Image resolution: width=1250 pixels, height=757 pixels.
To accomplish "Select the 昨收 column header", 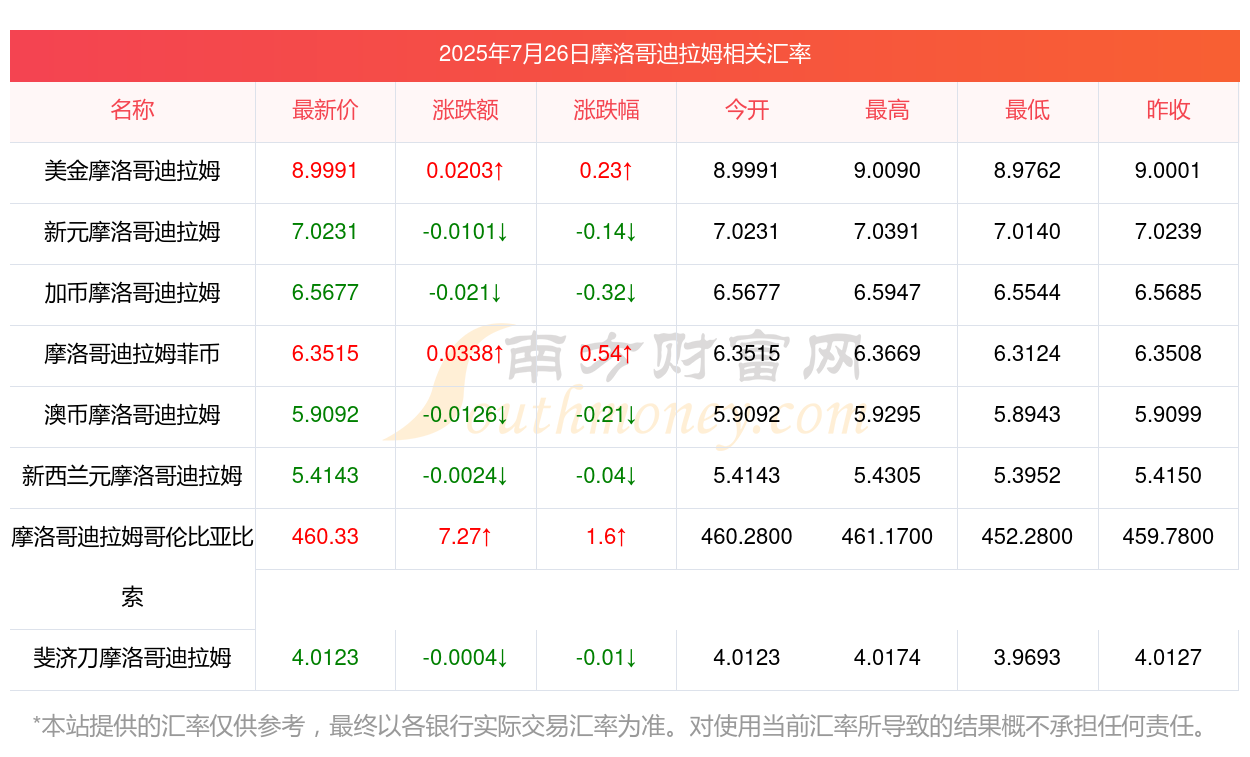I will (x=1168, y=110).
